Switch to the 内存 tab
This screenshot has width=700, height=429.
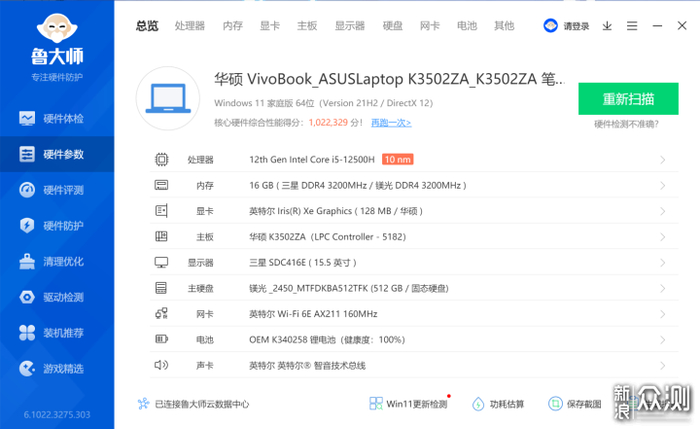[x=233, y=26]
